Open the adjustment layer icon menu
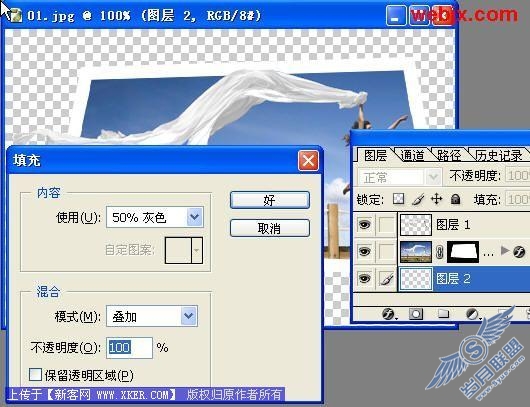 (x=472, y=314)
